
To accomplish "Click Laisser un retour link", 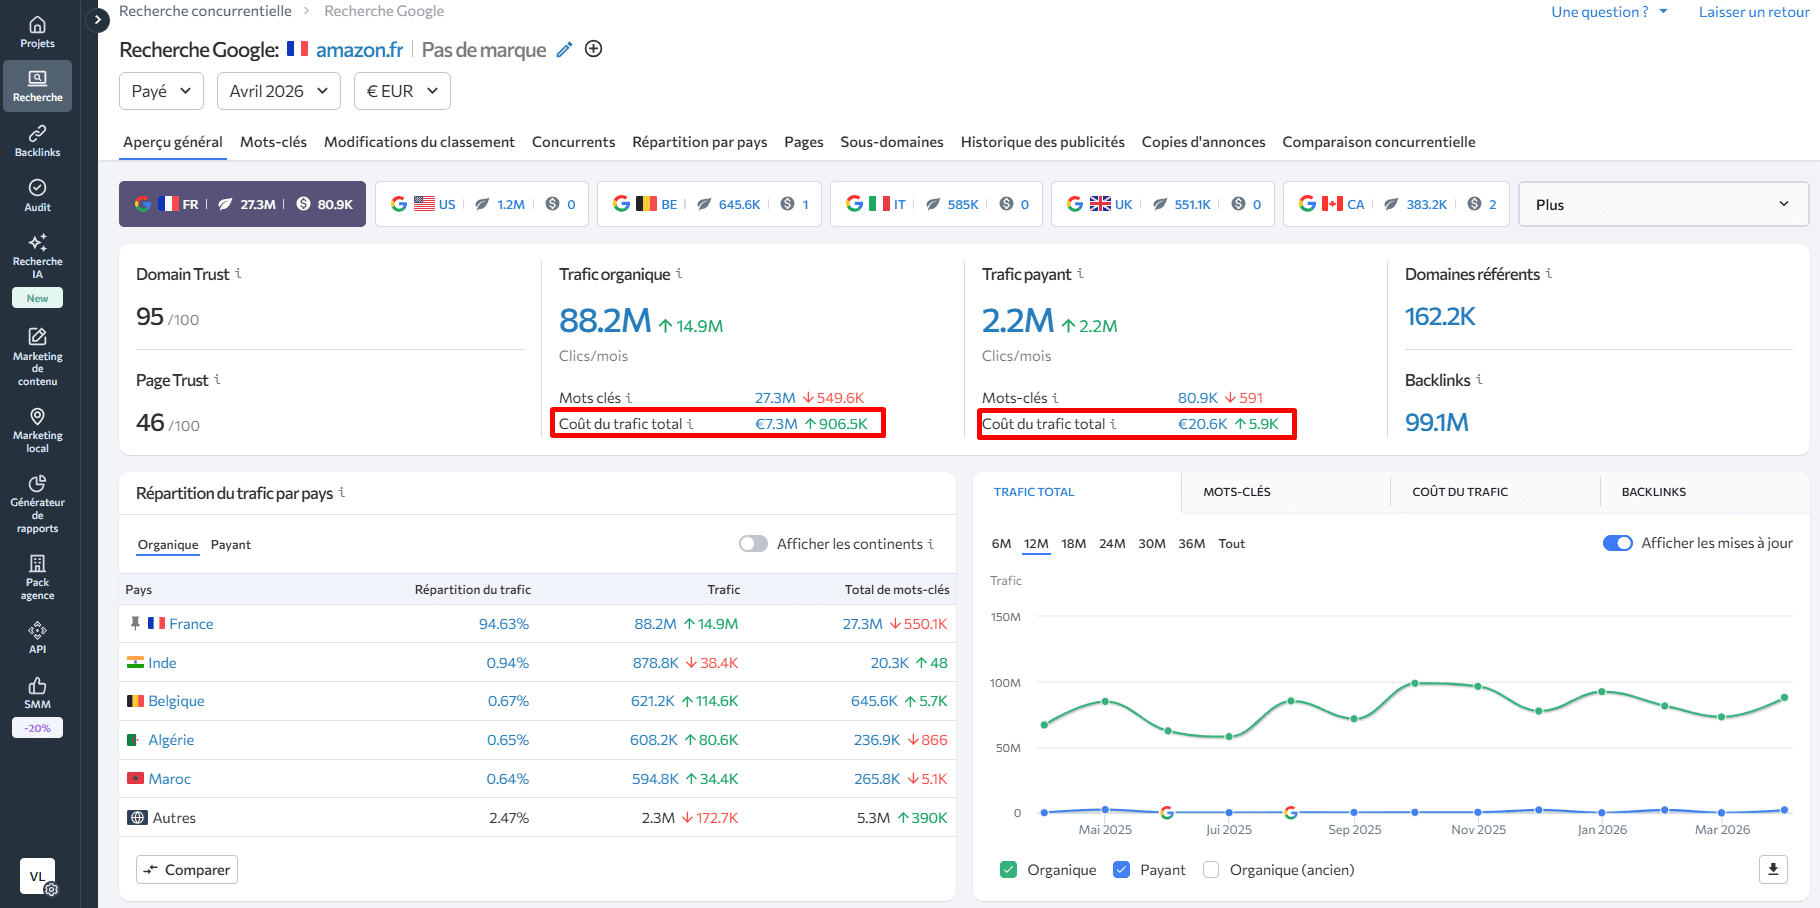I will point(1754,12).
